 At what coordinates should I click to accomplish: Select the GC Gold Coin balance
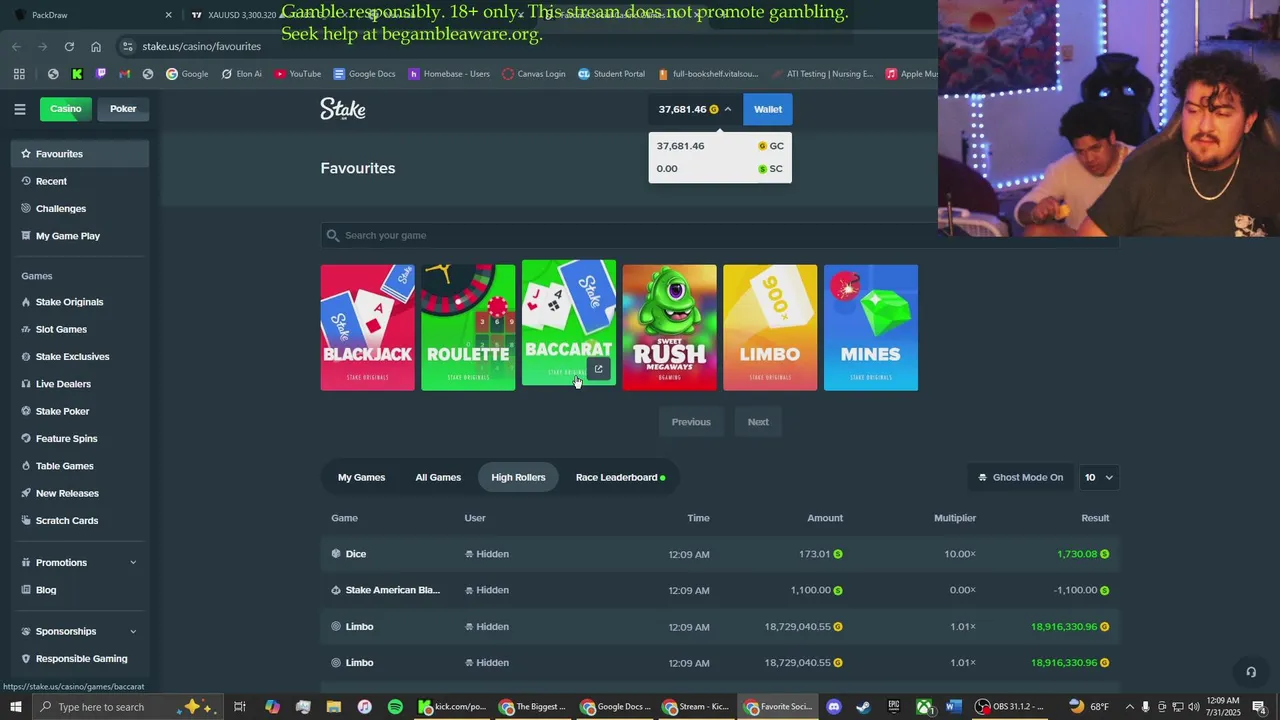pyautogui.click(x=720, y=146)
